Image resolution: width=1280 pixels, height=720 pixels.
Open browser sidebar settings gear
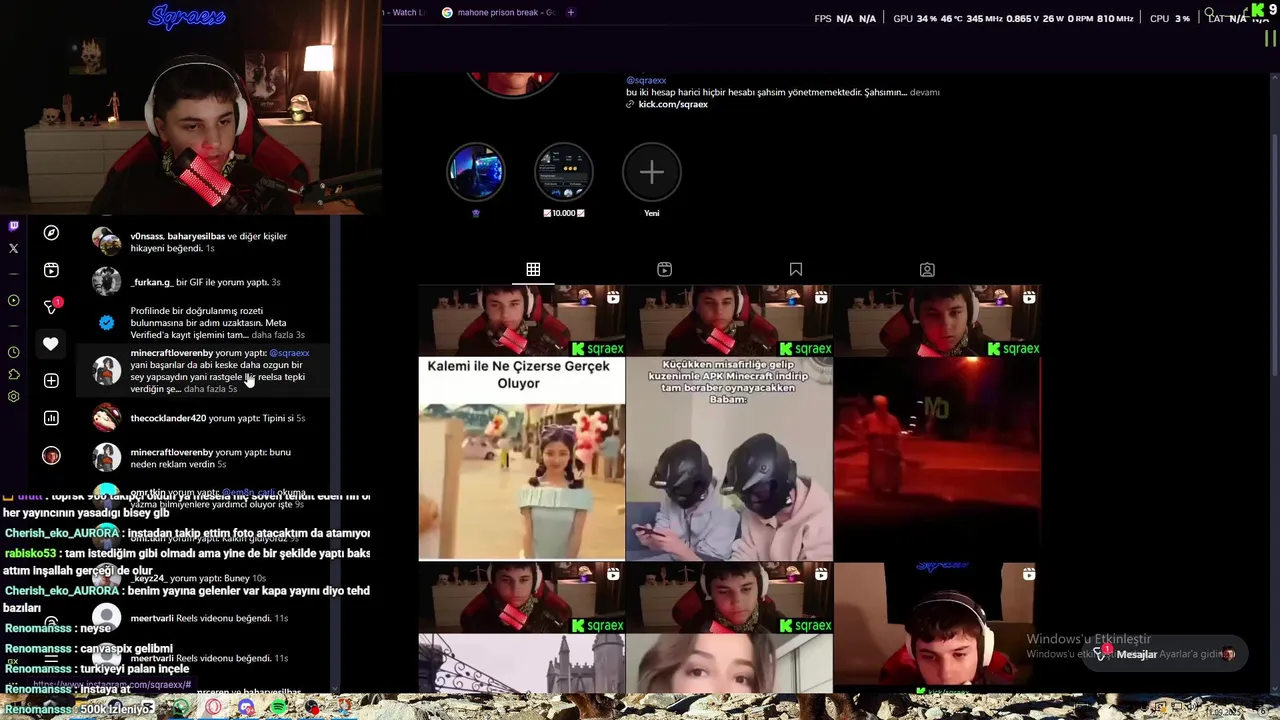click(x=13, y=396)
